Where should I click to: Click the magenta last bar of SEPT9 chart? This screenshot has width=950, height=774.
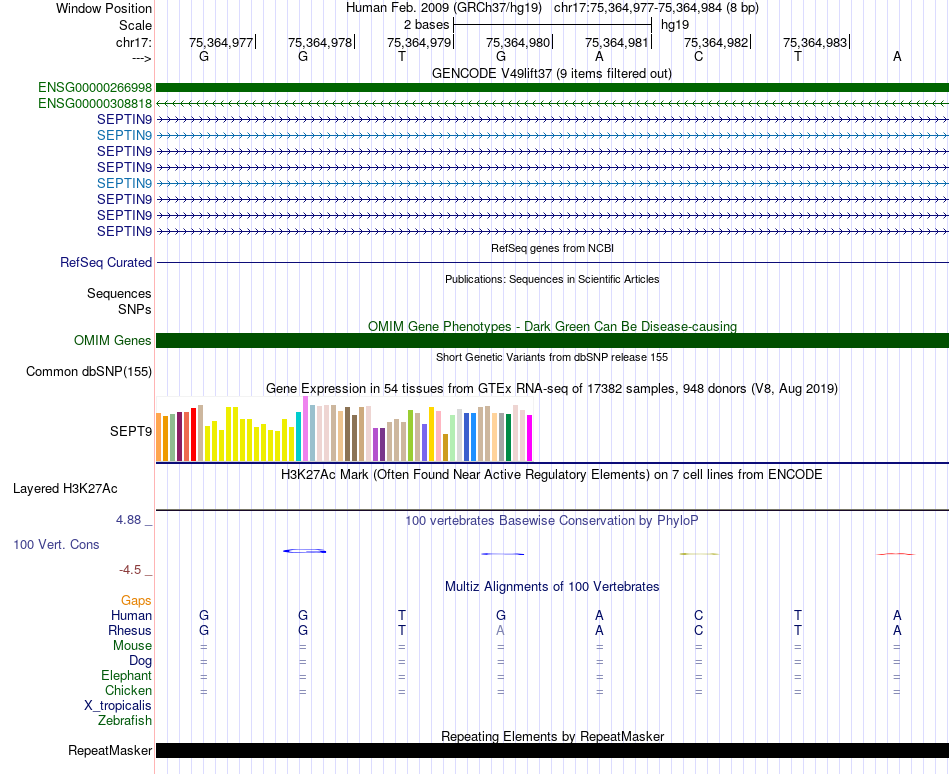pos(530,438)
